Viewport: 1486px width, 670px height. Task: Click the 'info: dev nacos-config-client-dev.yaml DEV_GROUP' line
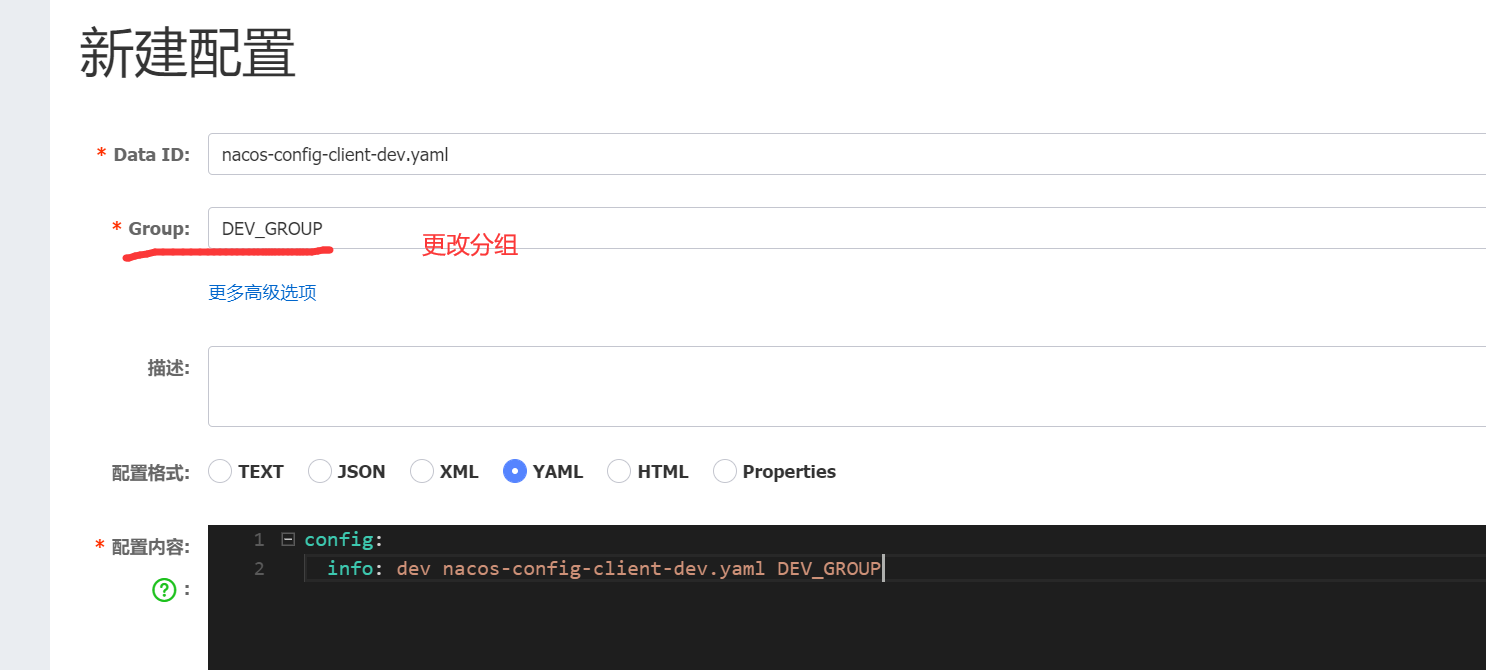(x=604, y=569)
